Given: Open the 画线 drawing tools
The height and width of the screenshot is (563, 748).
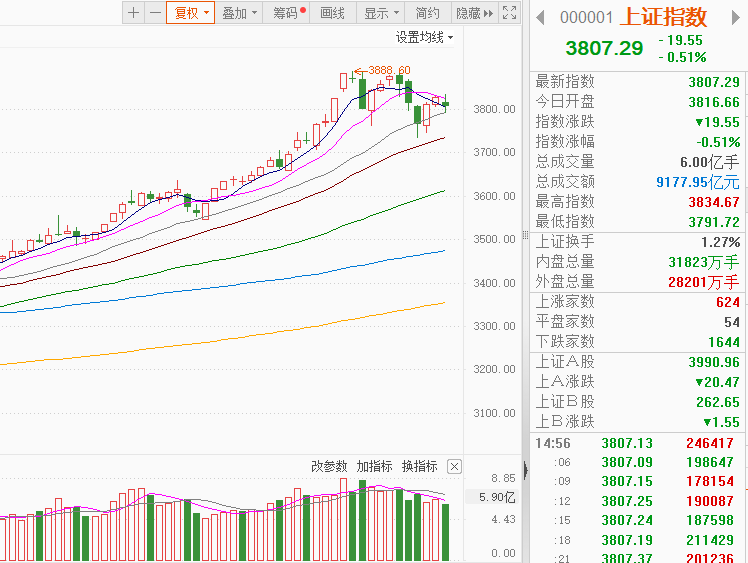Looking at the screenshot, I should [332, 13].
